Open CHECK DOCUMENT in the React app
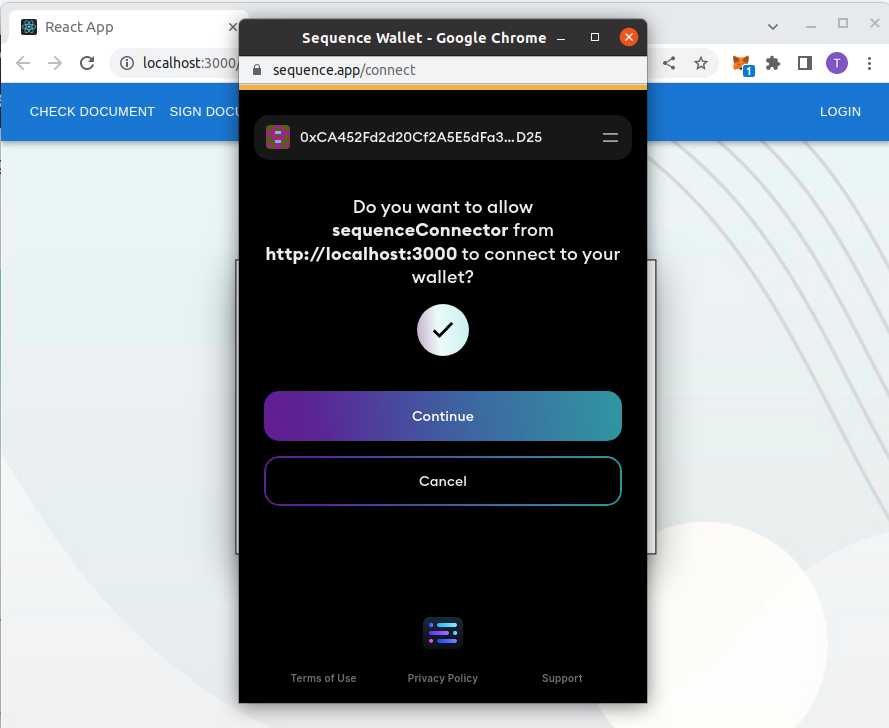 pyautogui.click(x=92, y=112)
